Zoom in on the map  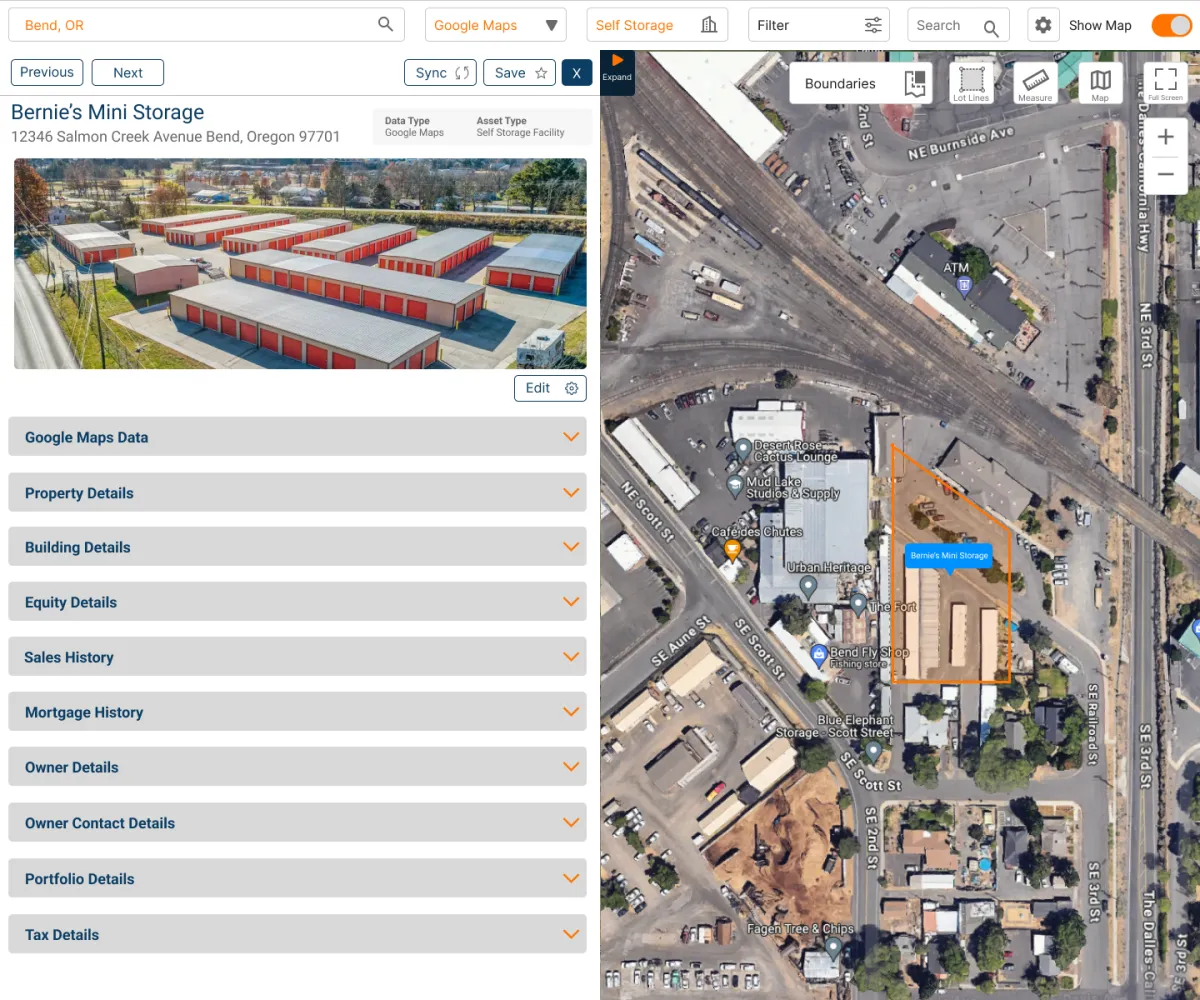click(1165, 137)
